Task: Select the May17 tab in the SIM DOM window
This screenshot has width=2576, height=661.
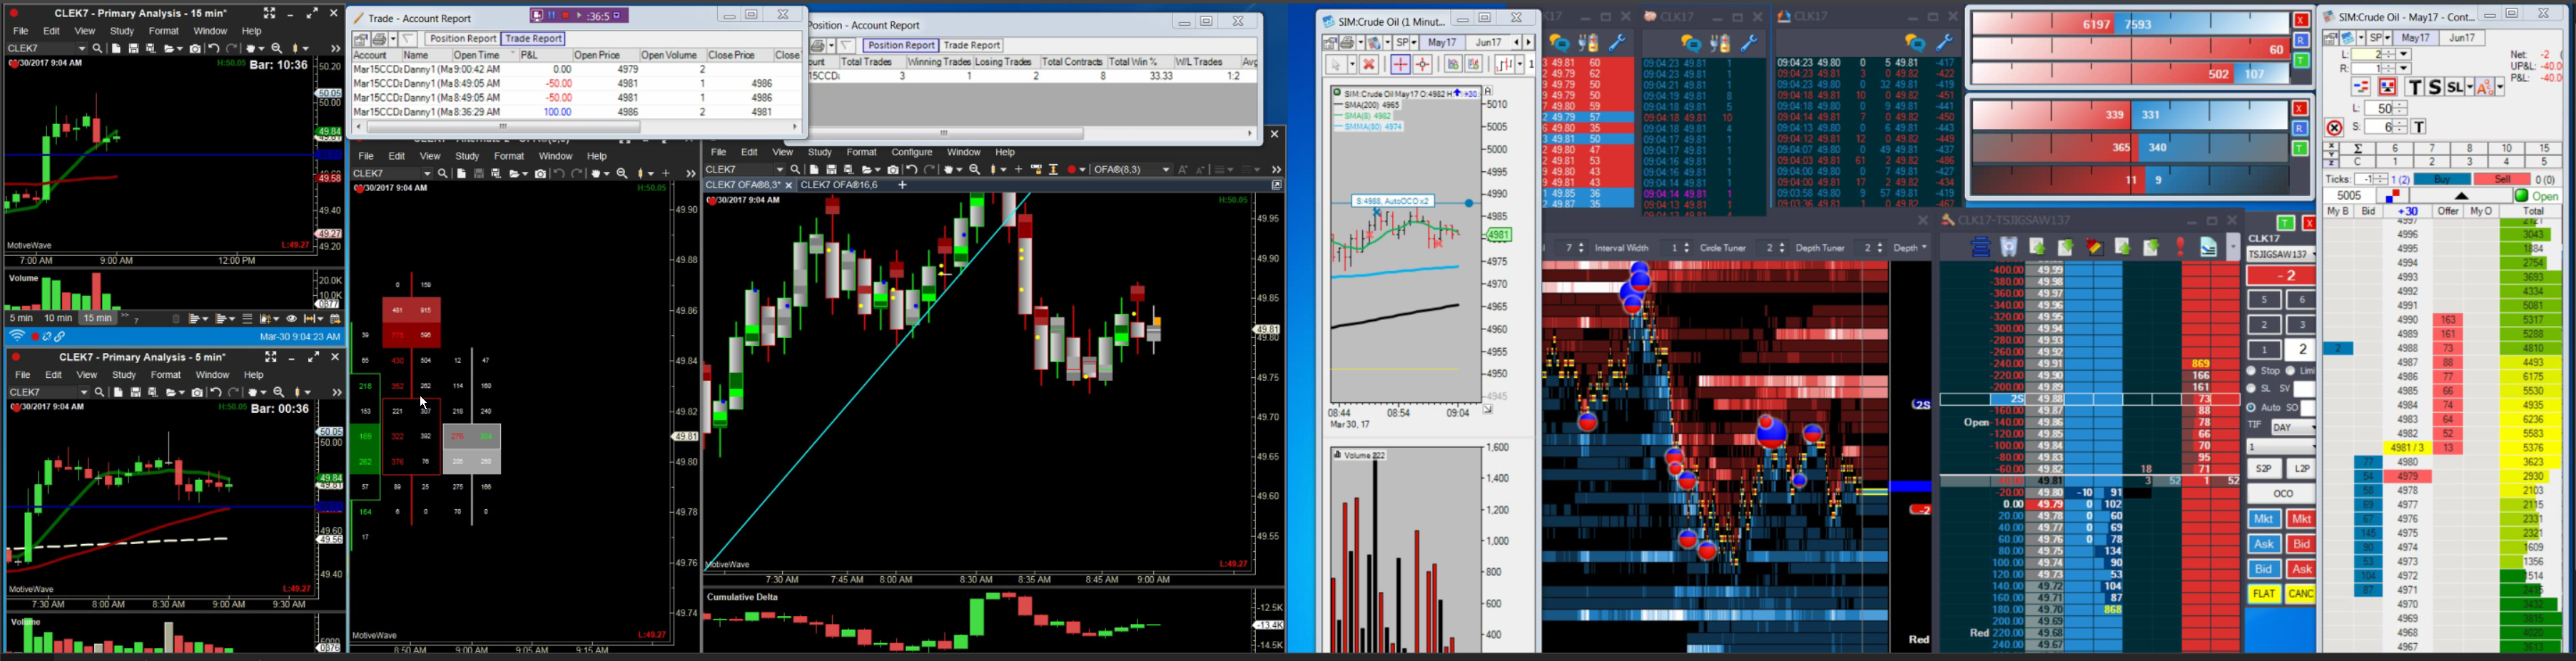Action: pos(2416,38)
